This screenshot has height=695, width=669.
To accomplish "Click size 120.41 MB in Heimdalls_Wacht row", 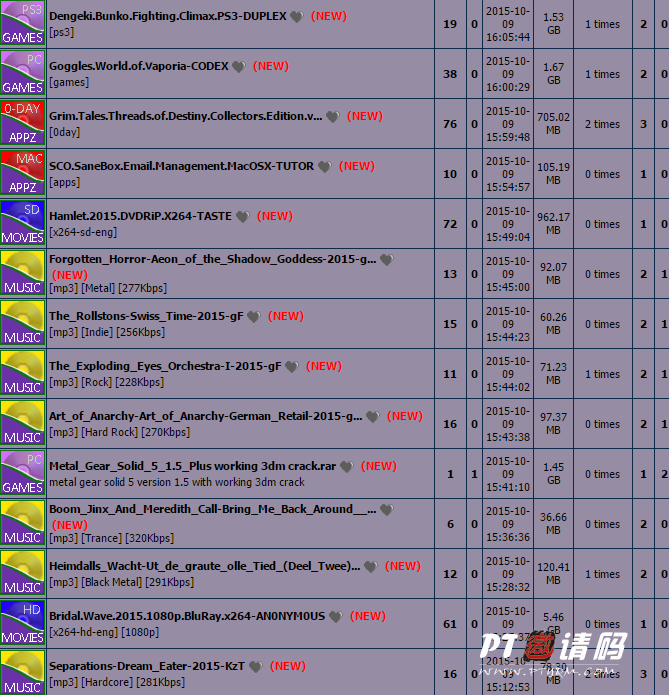I will pos(553,574).
